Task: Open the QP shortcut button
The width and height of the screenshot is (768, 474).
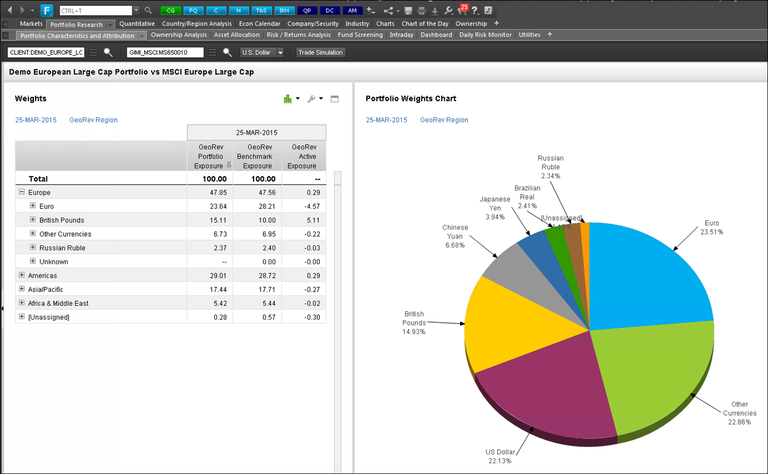Action: 307,10
